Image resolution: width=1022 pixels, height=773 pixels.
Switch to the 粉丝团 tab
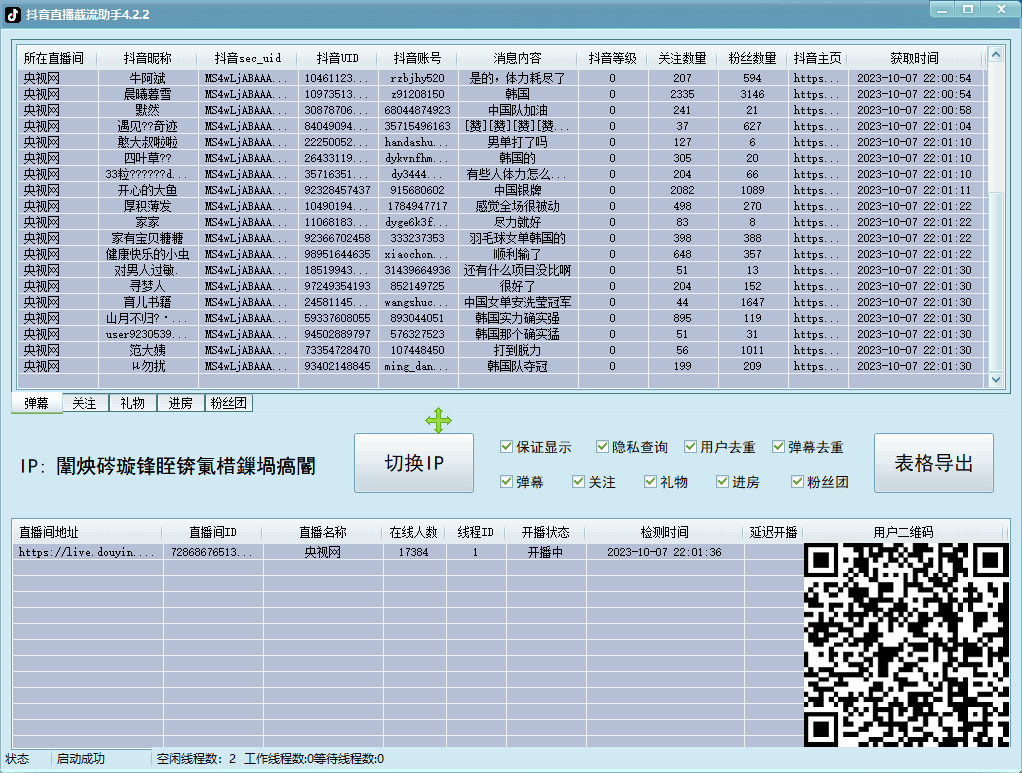(x=229, y=403)
